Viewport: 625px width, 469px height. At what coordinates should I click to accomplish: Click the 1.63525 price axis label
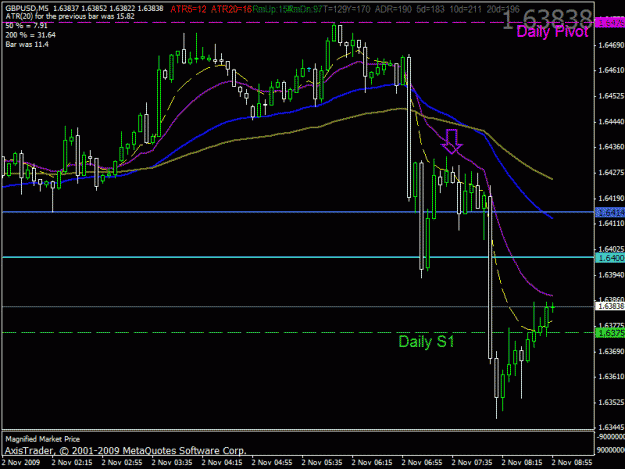(x=611, y=402)
